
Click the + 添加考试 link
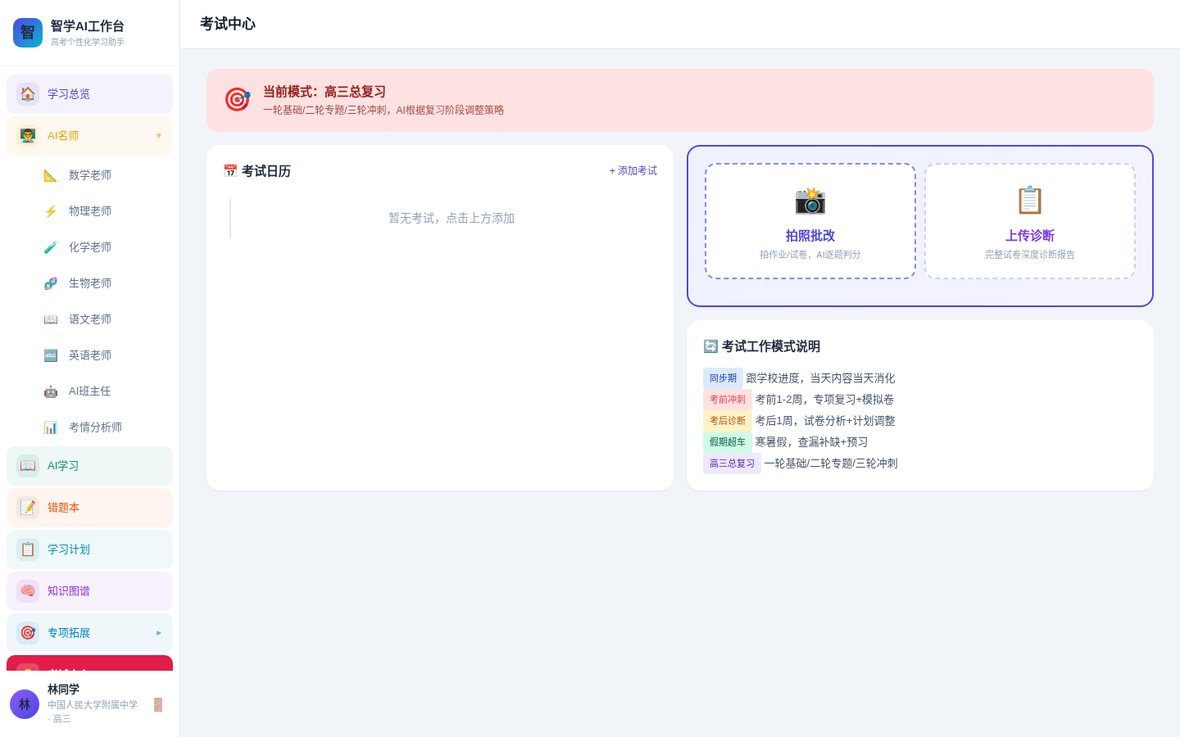pos(633,171)
